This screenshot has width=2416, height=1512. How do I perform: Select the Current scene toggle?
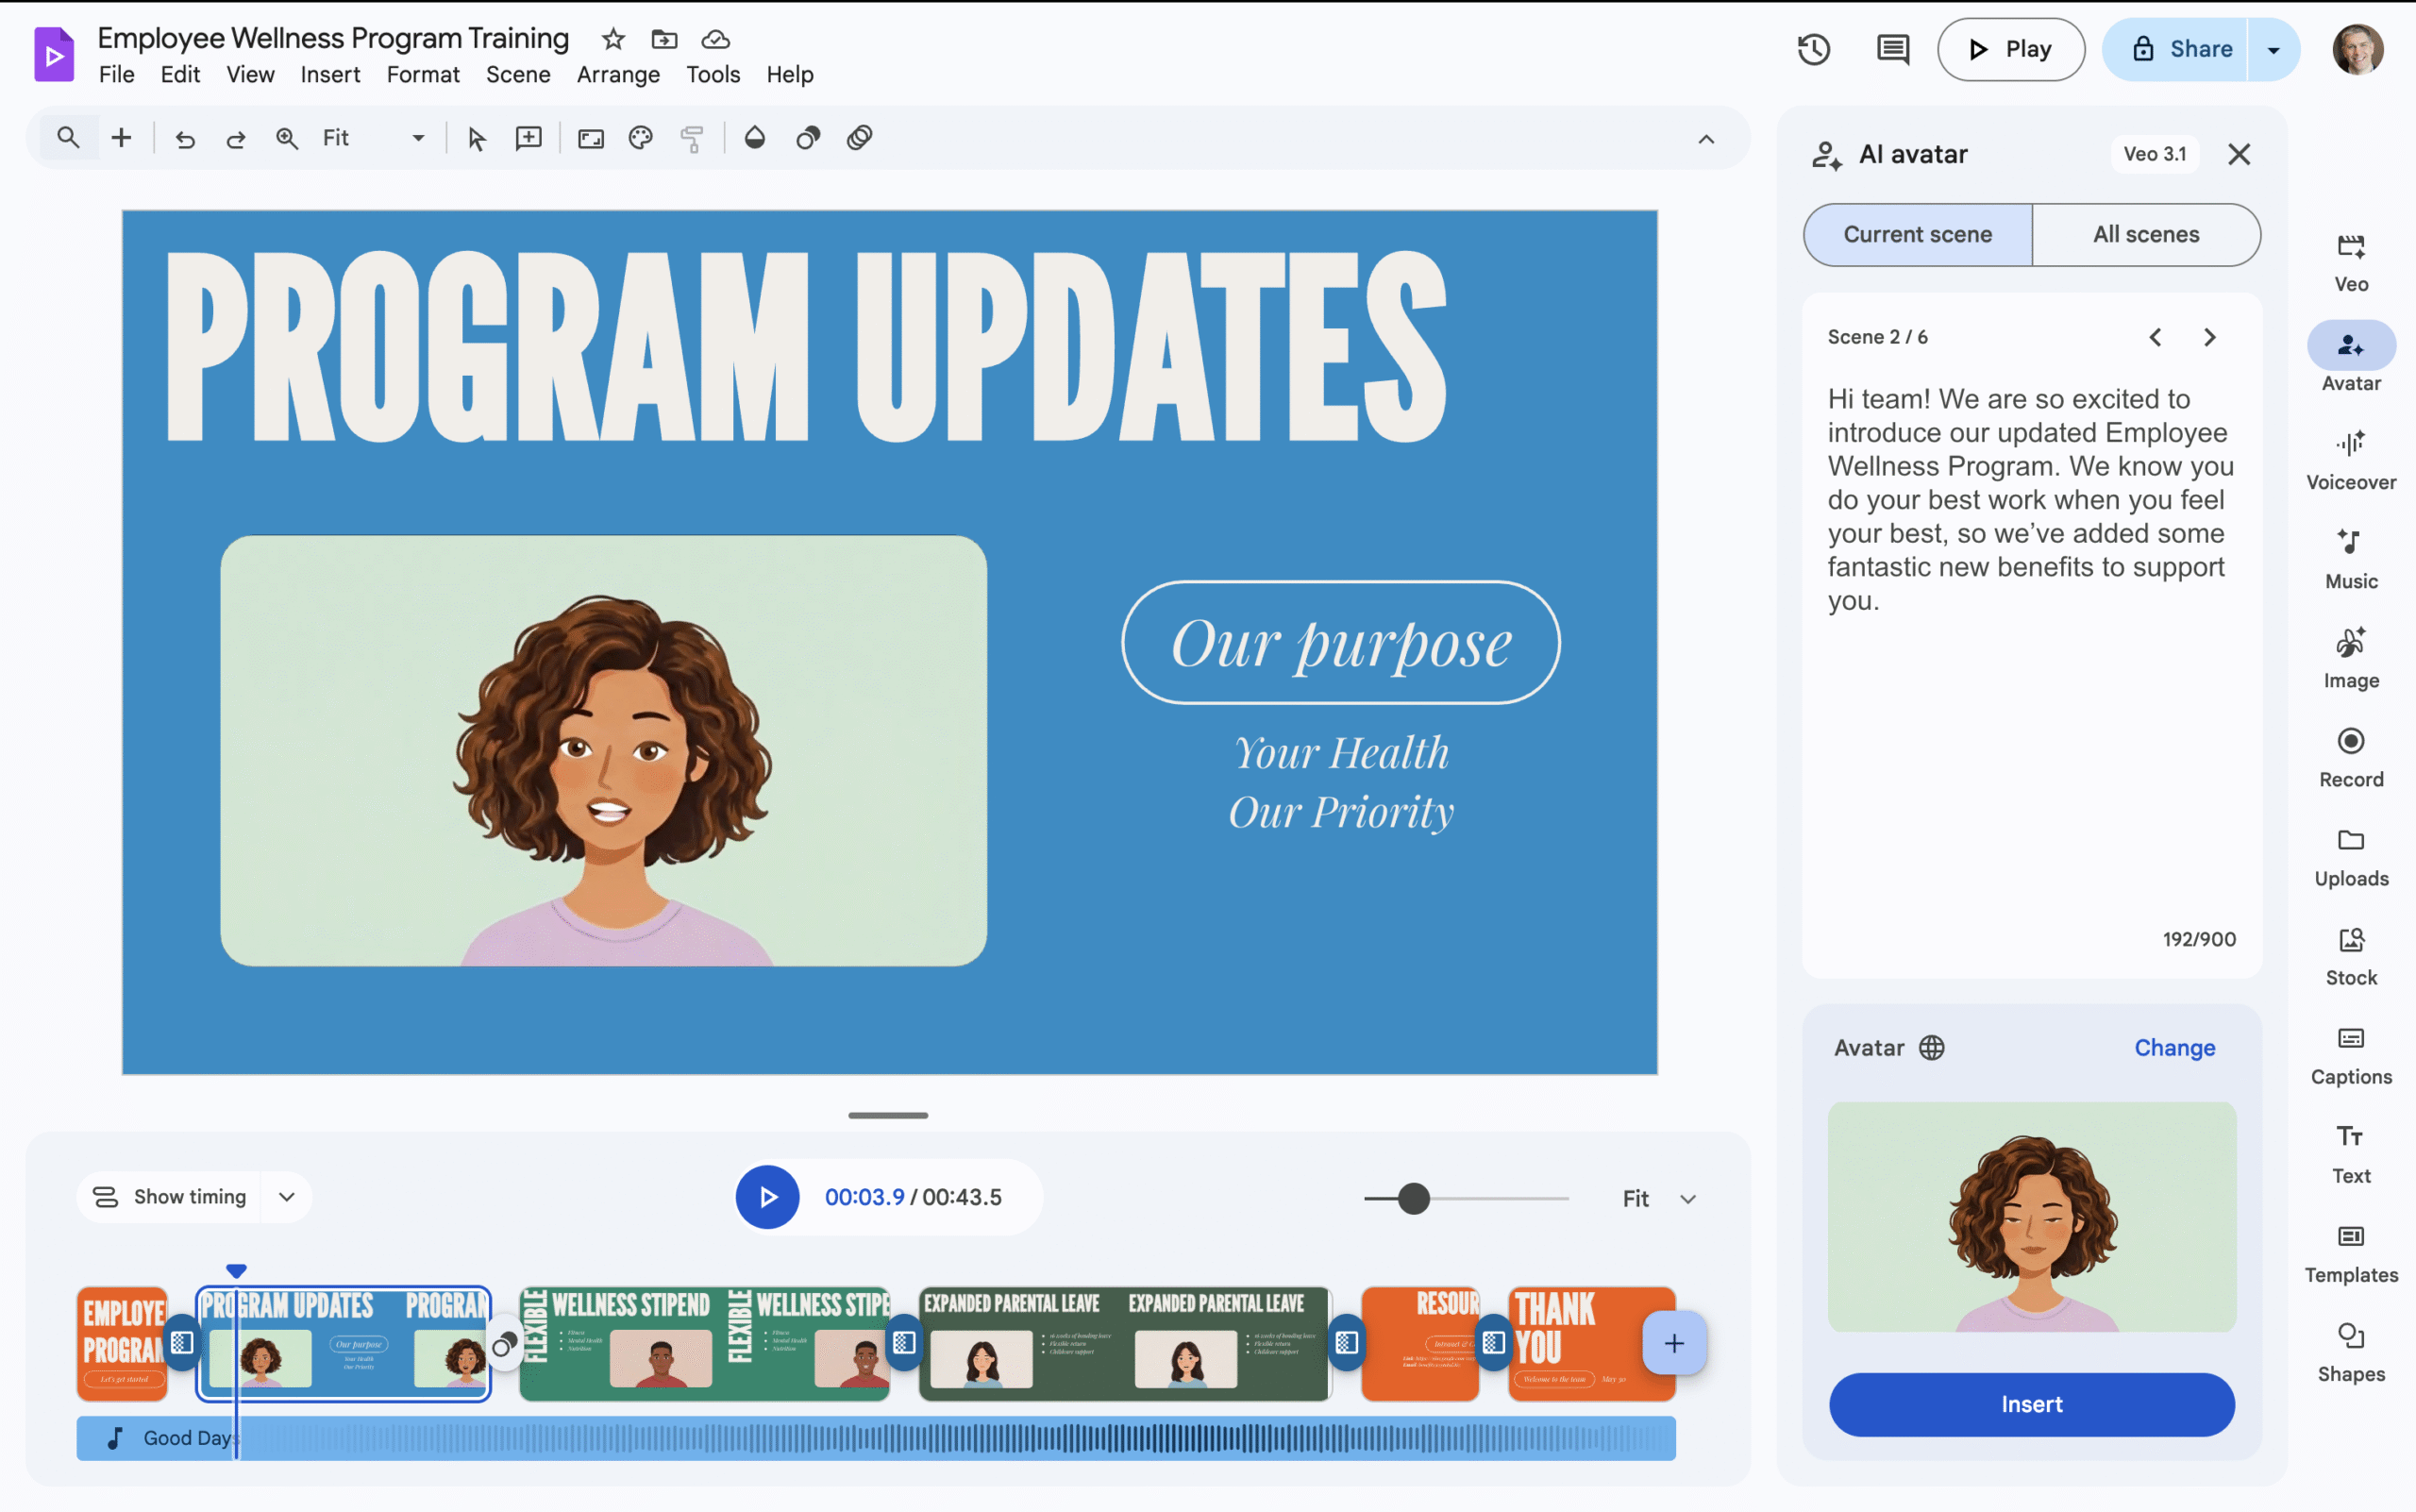click(x=1917, y=234)
